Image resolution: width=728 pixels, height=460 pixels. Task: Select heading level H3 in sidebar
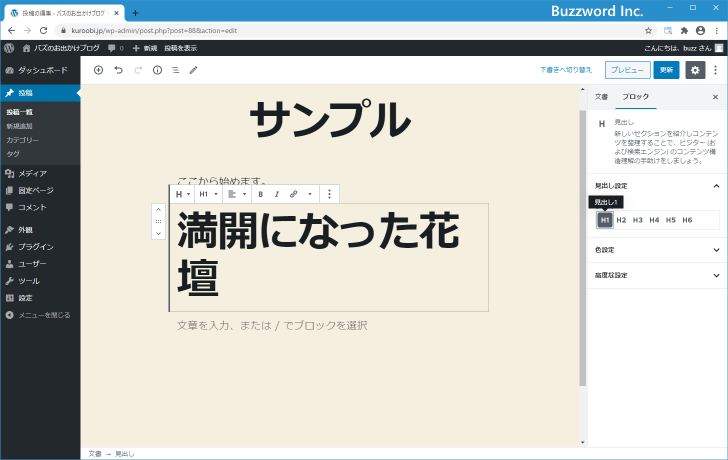(x=637, y=220)
